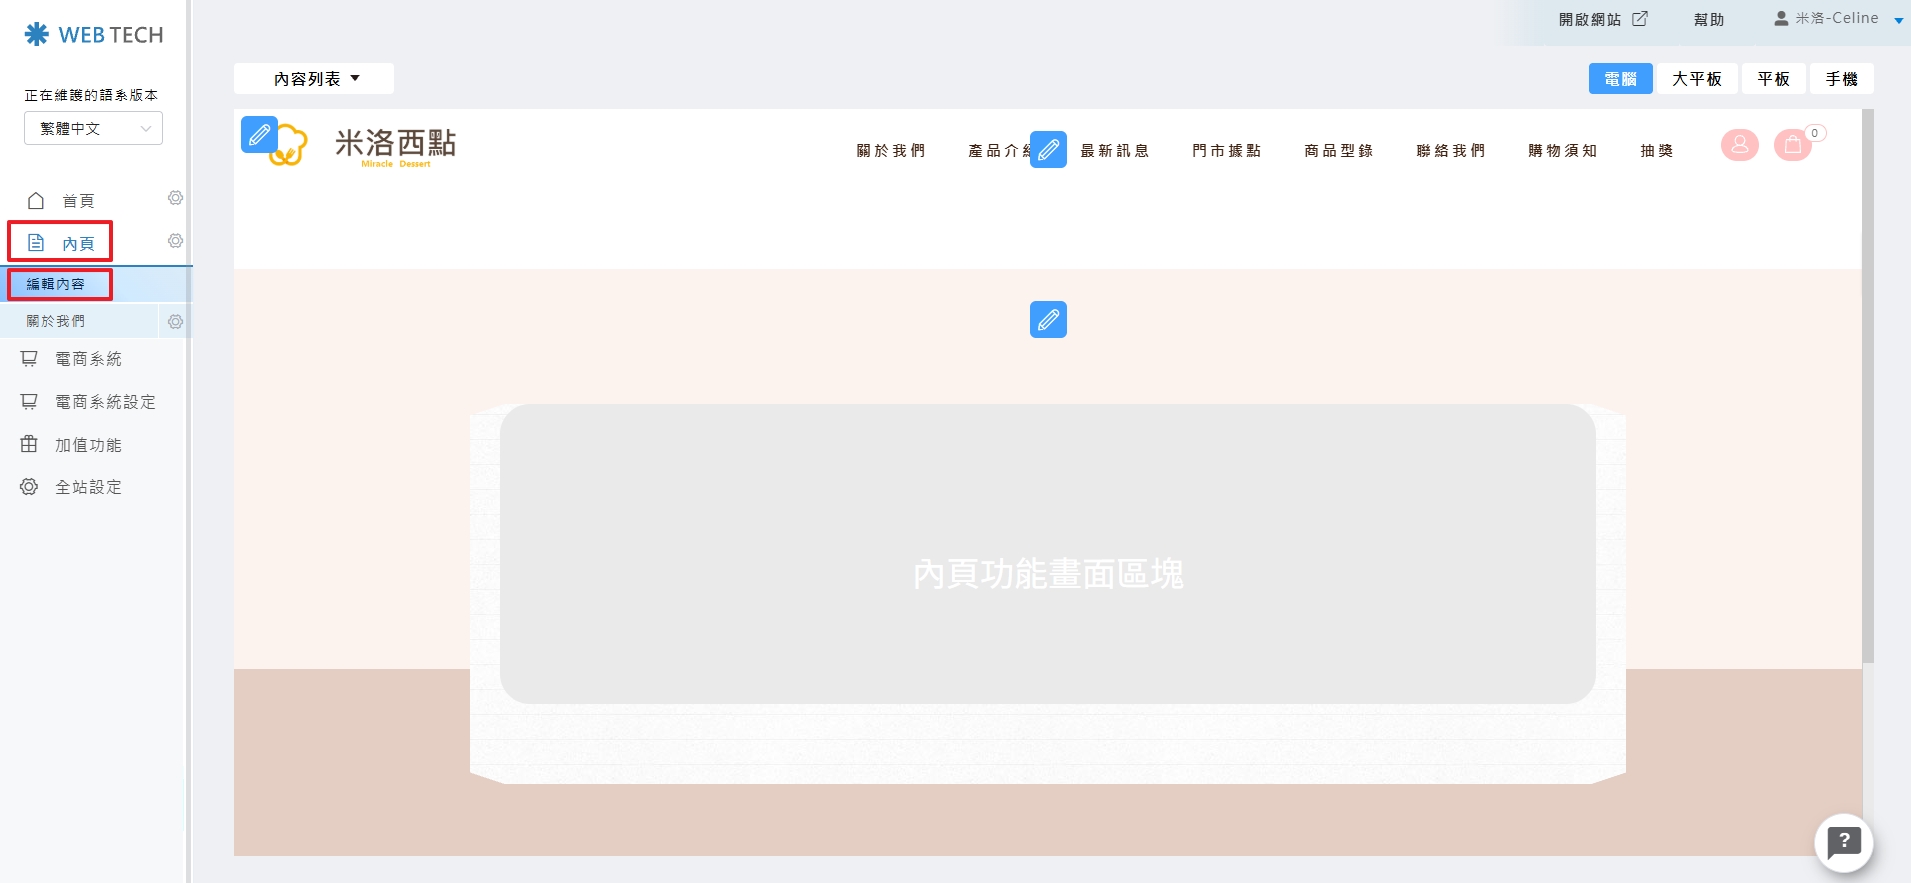Open settings gear next to 關於我們
Image resolution: width=1911 pixels, height=883 pixels.
click(175, 322)
